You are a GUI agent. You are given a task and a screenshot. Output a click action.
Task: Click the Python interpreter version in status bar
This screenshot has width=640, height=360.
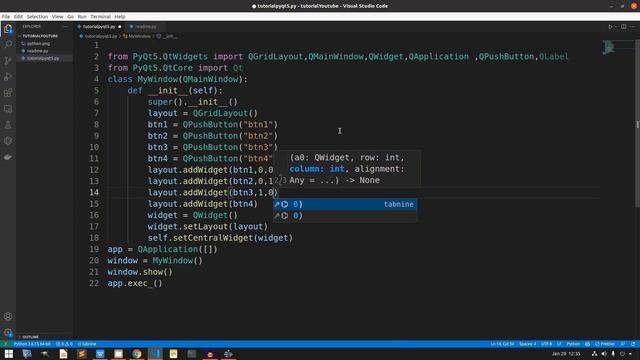coord(32,344)
